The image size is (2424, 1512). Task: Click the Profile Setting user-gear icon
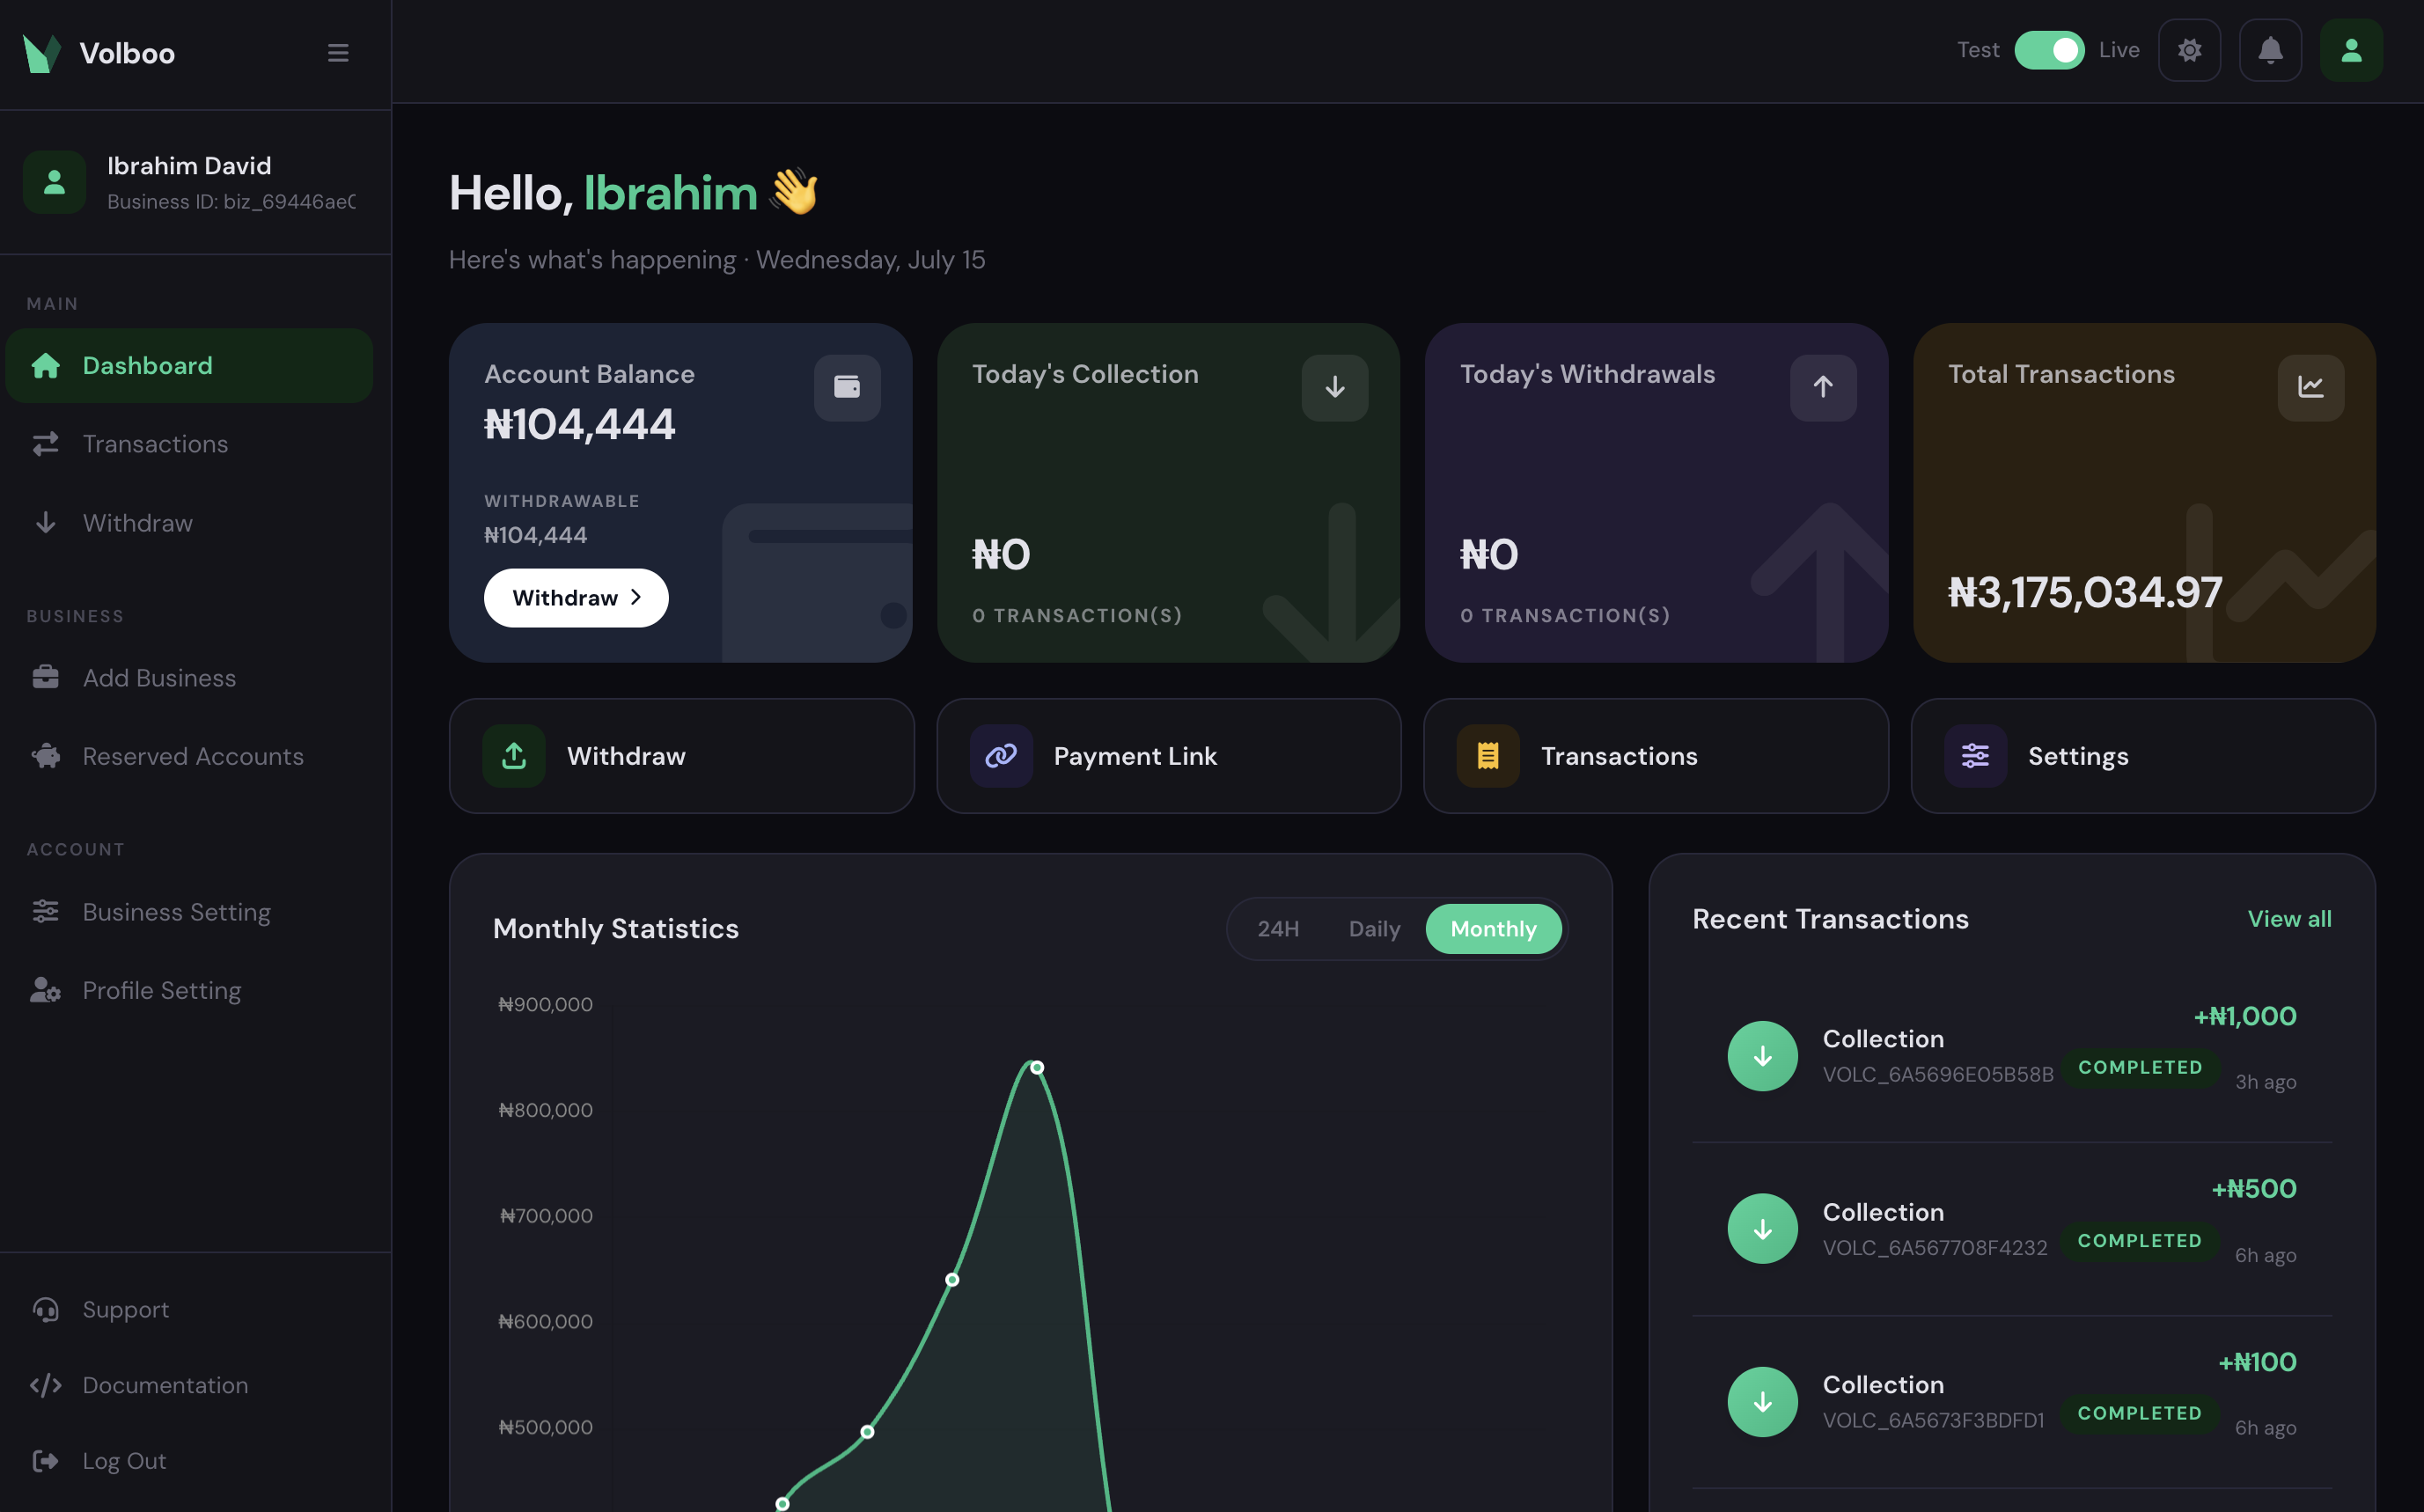tap(45, 991)
